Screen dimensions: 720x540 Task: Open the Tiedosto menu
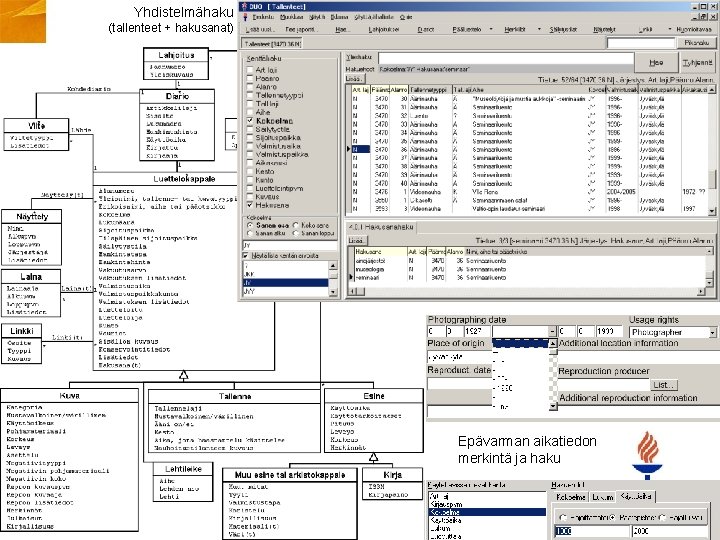[263, 17]
